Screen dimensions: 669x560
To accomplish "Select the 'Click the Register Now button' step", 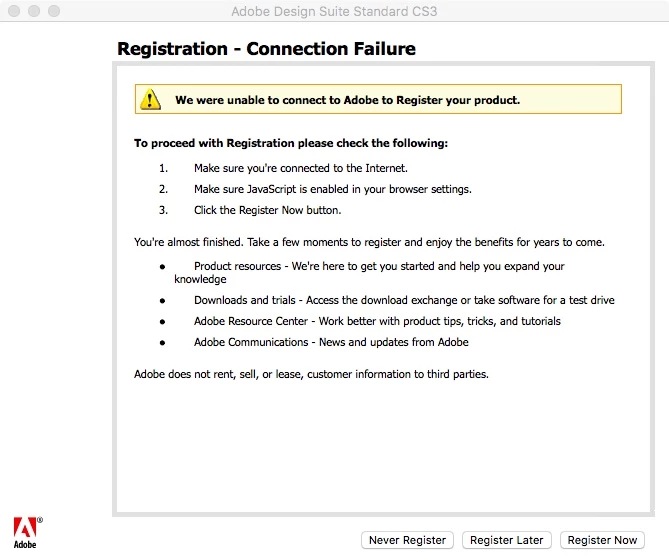I will point(268,210).
